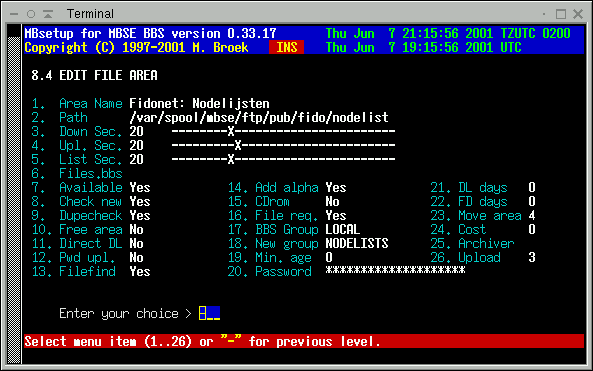
Task: Click the Down Sec. flags bar
Action: click(283, 131)
